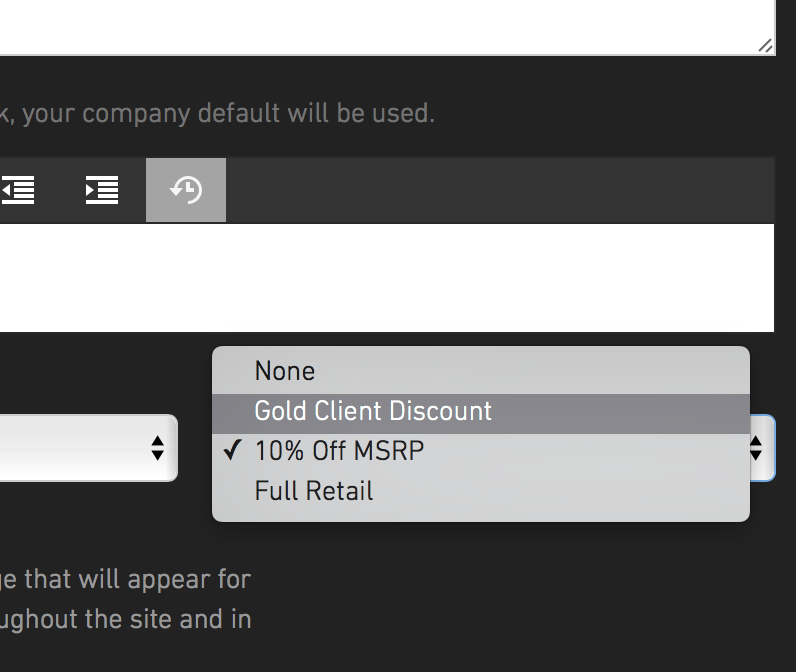This screenshot has width=796, height=672.
Task: Click the resize grip of the upper text box
Action: pyautogui.click(x=766, y=46)
